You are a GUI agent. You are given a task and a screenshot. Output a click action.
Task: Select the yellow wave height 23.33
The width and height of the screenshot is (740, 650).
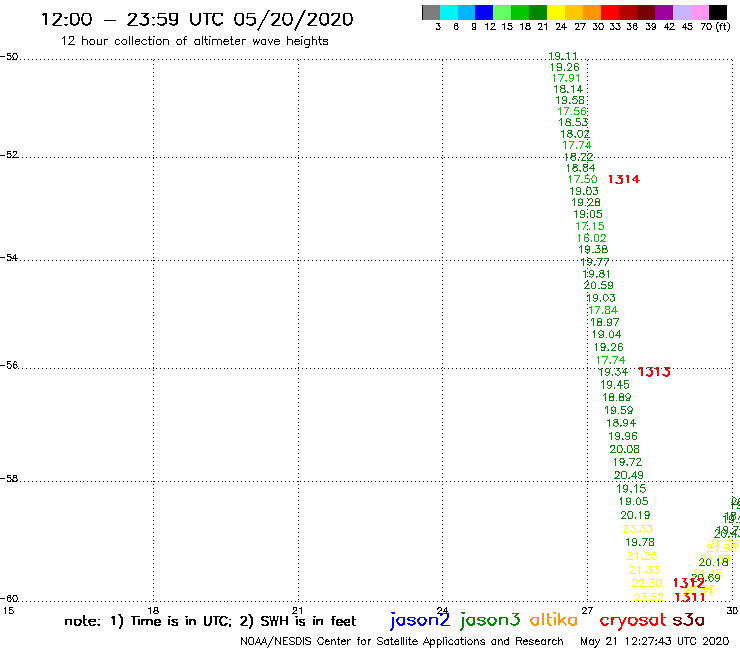click(x=637, y=529)
